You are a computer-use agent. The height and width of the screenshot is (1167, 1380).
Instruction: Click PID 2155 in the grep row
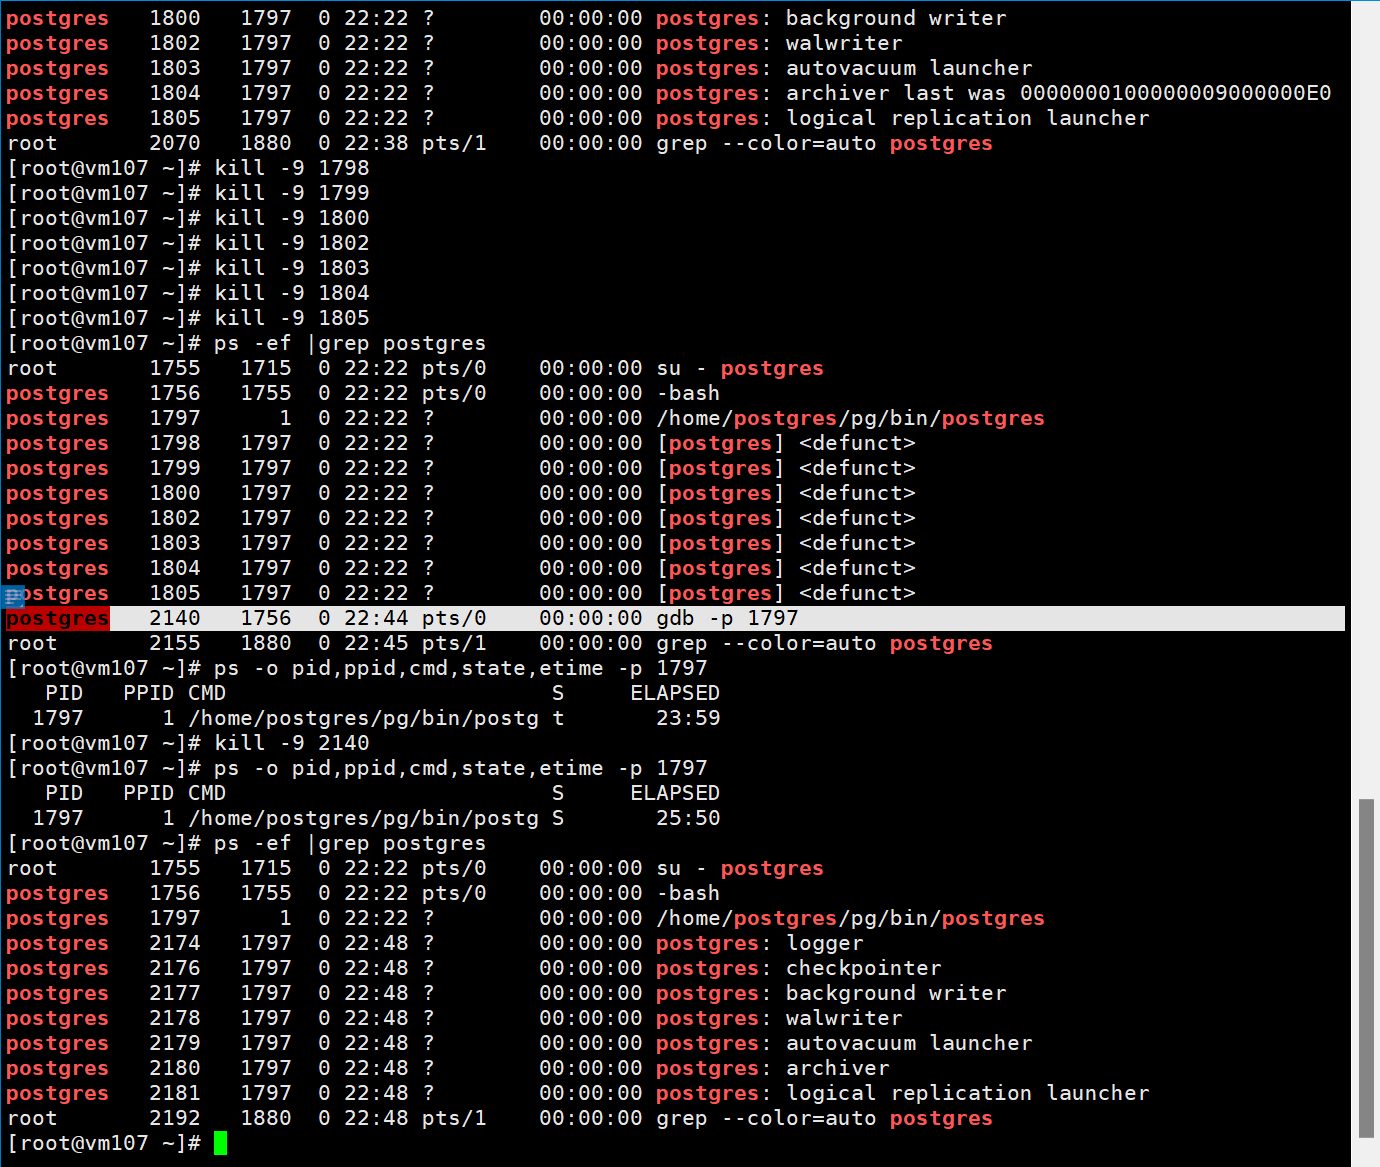pos(175,643)
